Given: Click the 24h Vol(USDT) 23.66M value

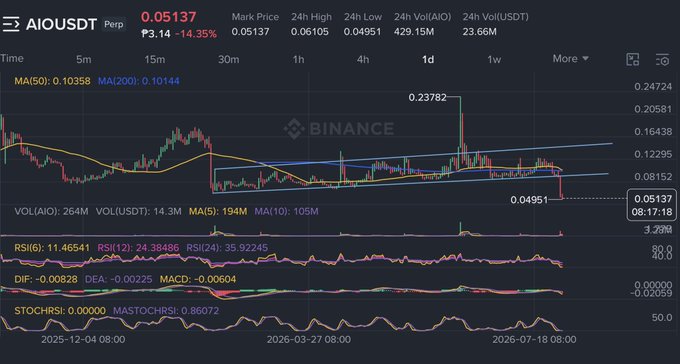Looking at the screenshot, I should click(x=479, y=32).
